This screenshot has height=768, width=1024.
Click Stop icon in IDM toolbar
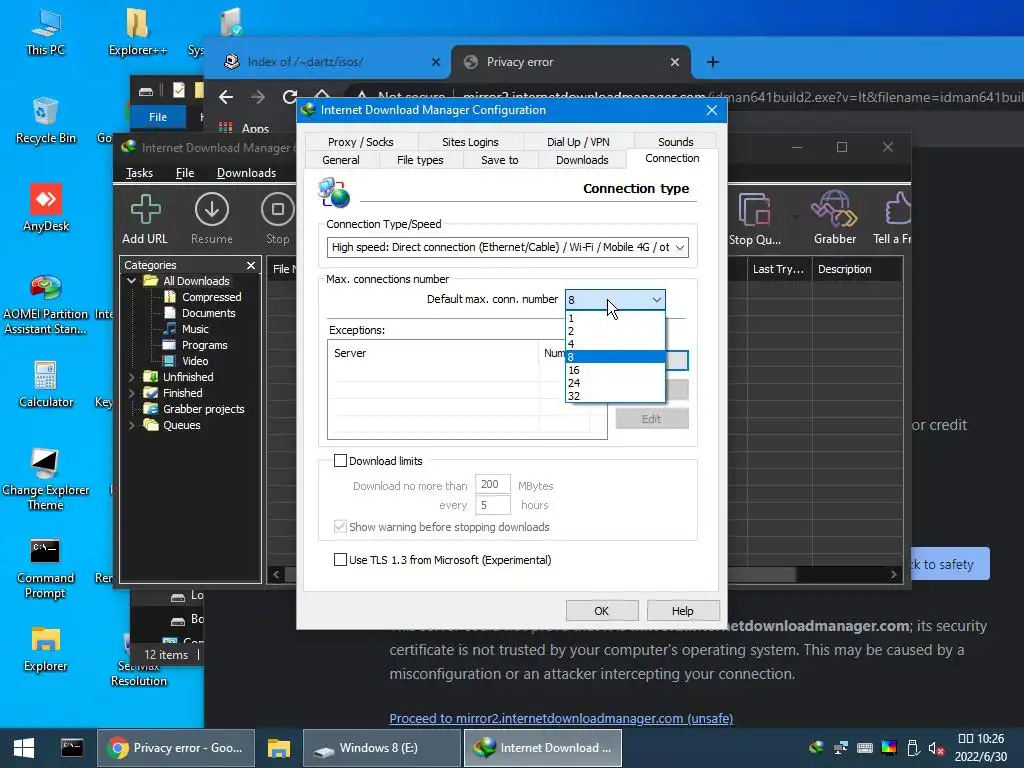click(278, 219)
